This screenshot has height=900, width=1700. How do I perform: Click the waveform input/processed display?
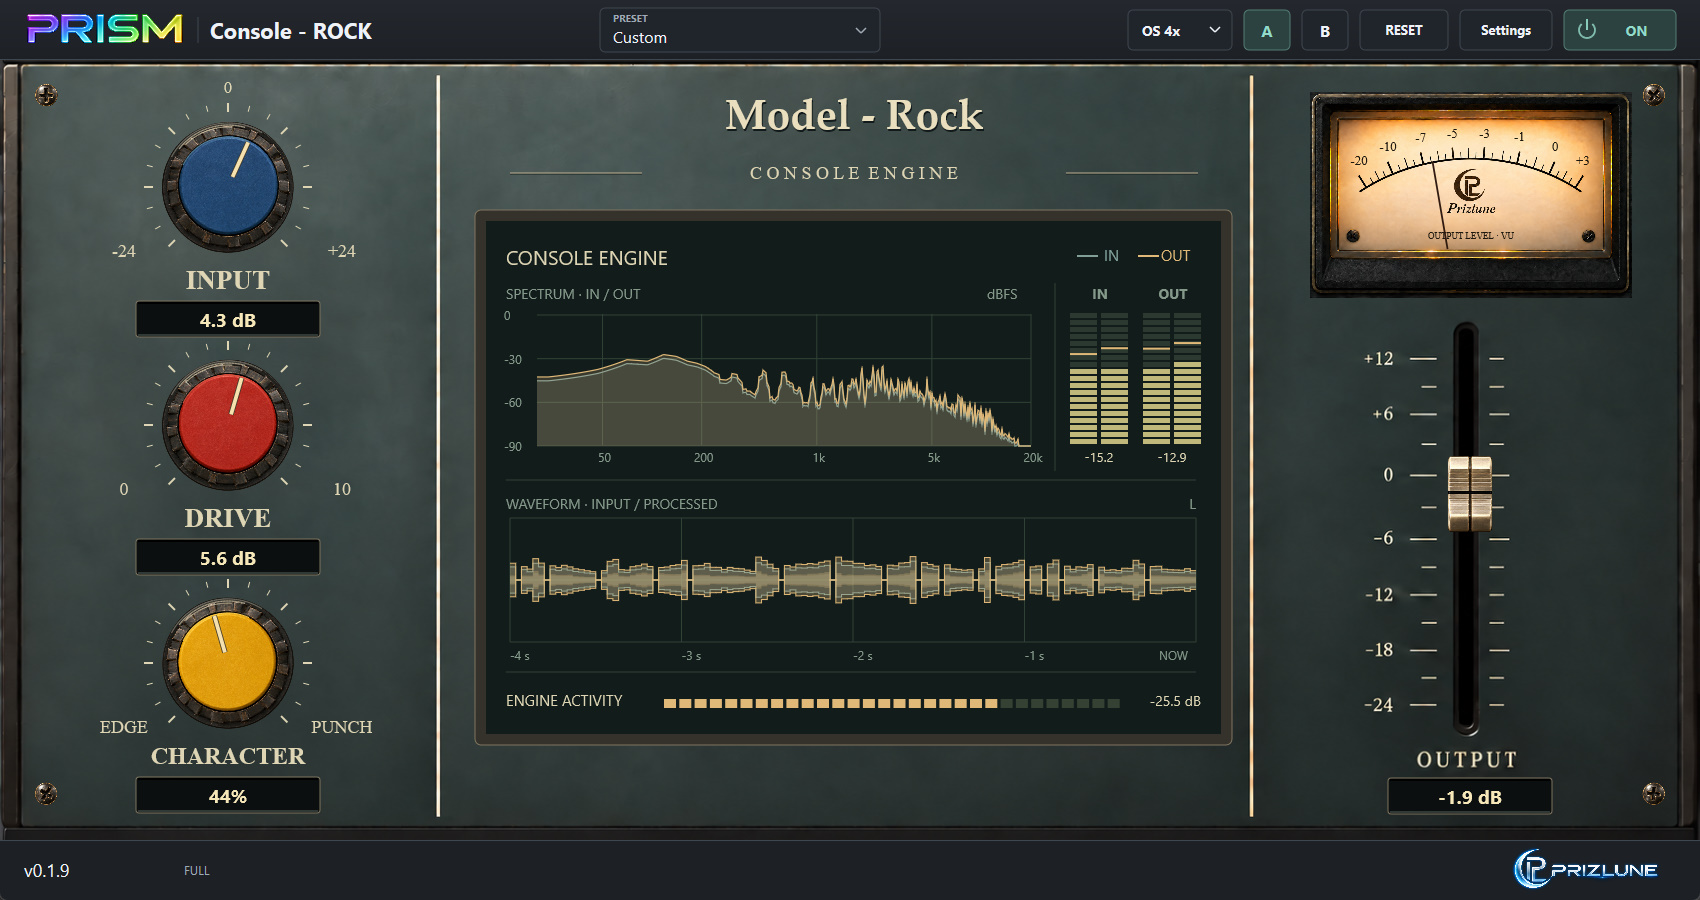(x=853, y=580)
